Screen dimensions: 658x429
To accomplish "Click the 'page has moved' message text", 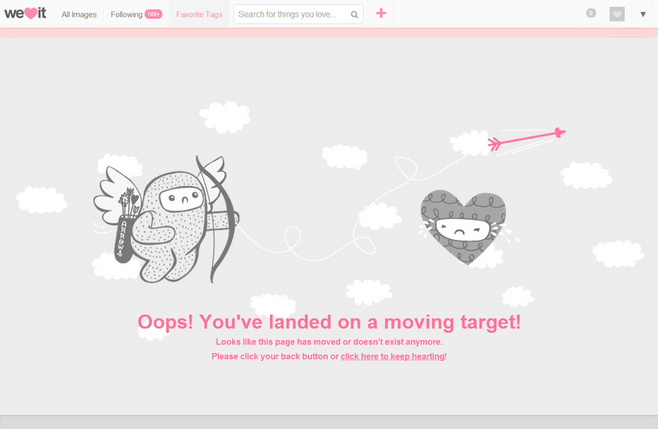I will click(x=329, y=342).
